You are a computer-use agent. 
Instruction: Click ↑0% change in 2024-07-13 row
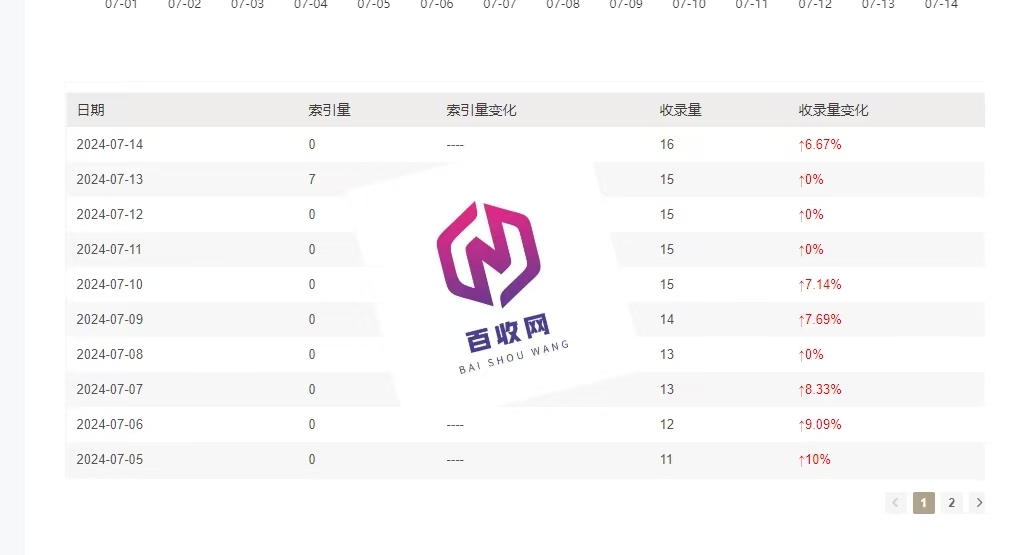click(x=810, y=180)
